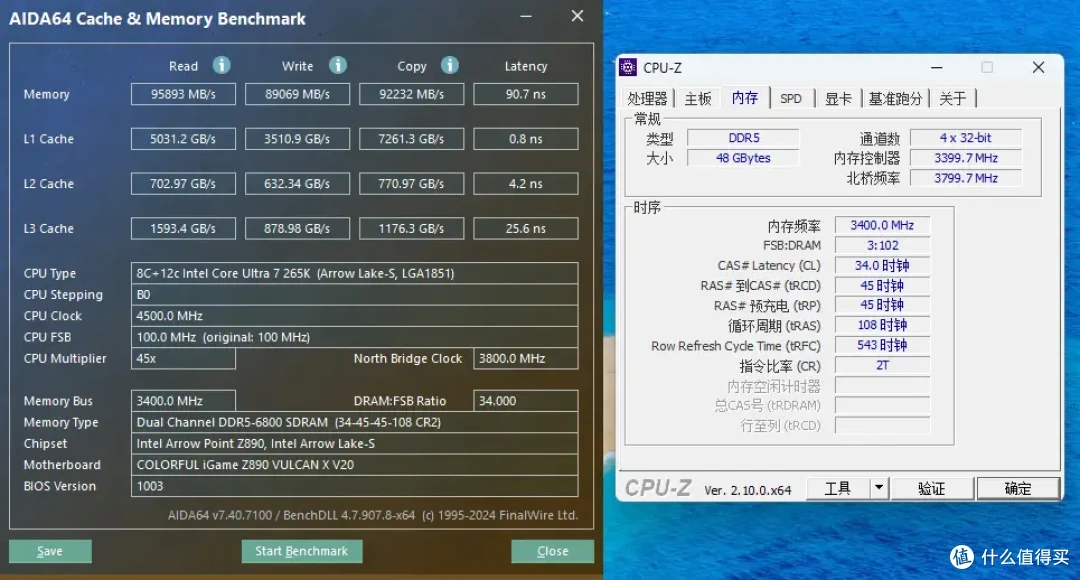This screenshot has width=1080, height=580.
Task: Click the Memory Latency value 90.7 ns
Action: click(x=526, y=94)
